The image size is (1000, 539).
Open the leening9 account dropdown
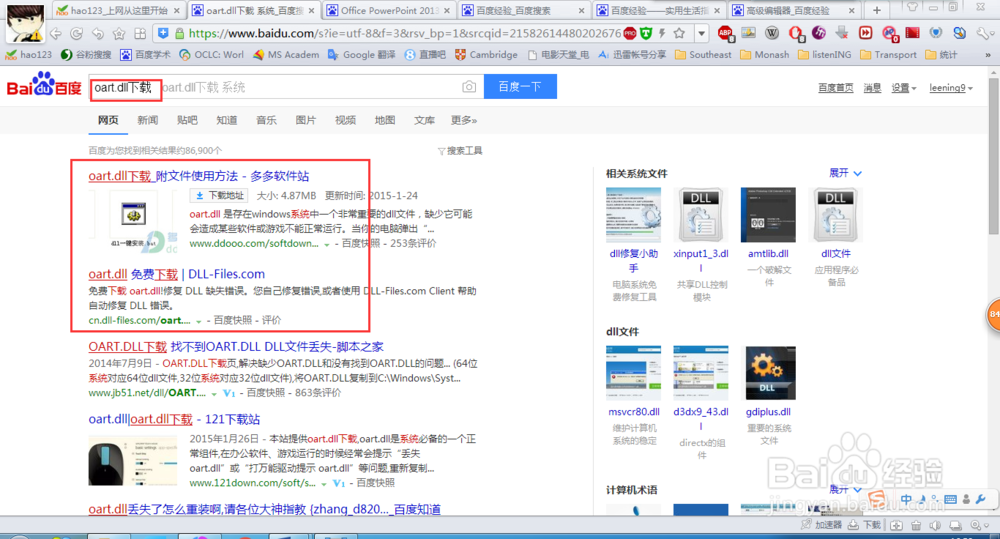(x=950, y=88)
